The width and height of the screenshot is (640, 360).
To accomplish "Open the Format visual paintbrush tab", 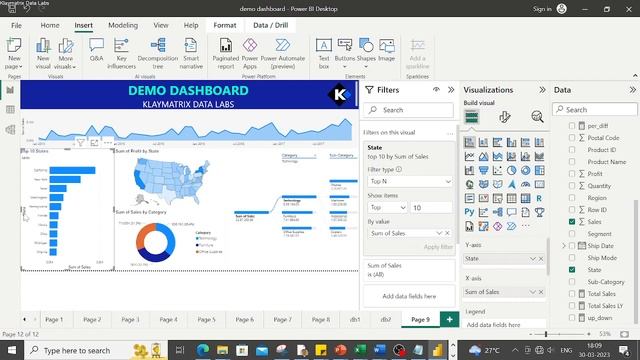I will tap(504, 117).
